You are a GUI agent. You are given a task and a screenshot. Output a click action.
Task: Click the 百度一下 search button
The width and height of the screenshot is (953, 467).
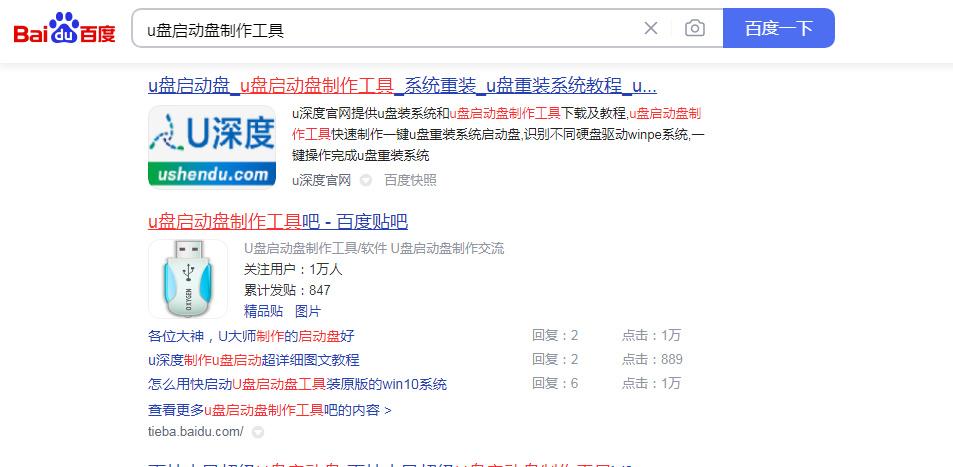point(779,28)
